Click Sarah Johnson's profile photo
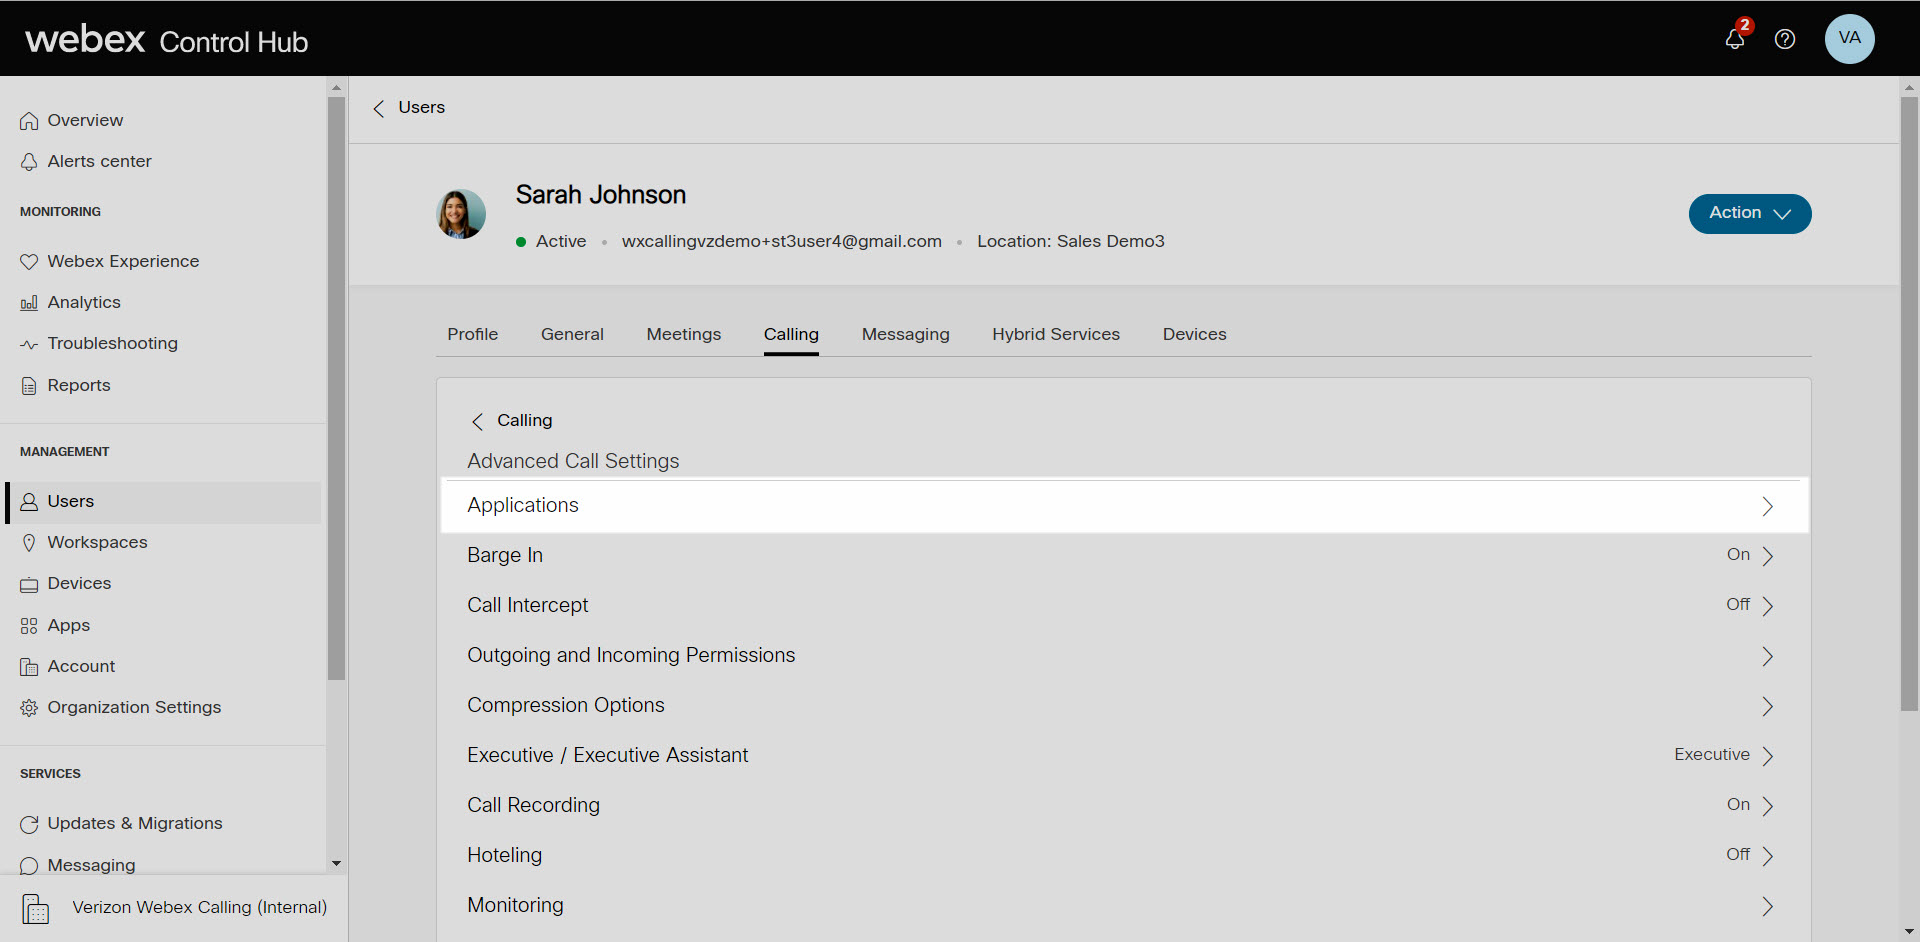 tap(460, 214)
